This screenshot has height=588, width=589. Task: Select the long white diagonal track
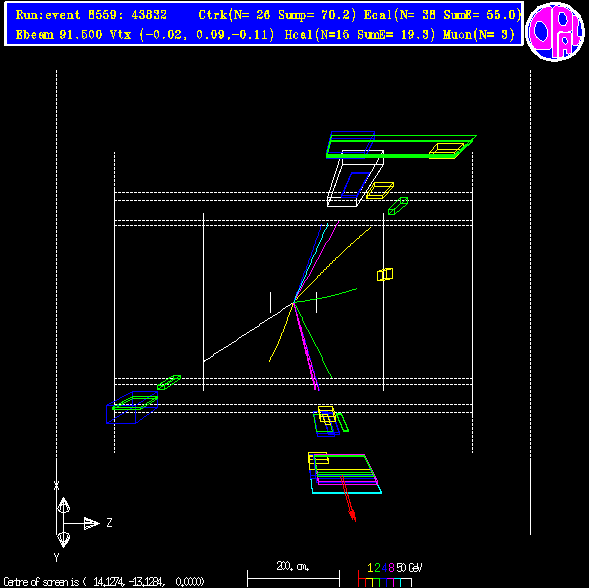(x=248, y=332)
